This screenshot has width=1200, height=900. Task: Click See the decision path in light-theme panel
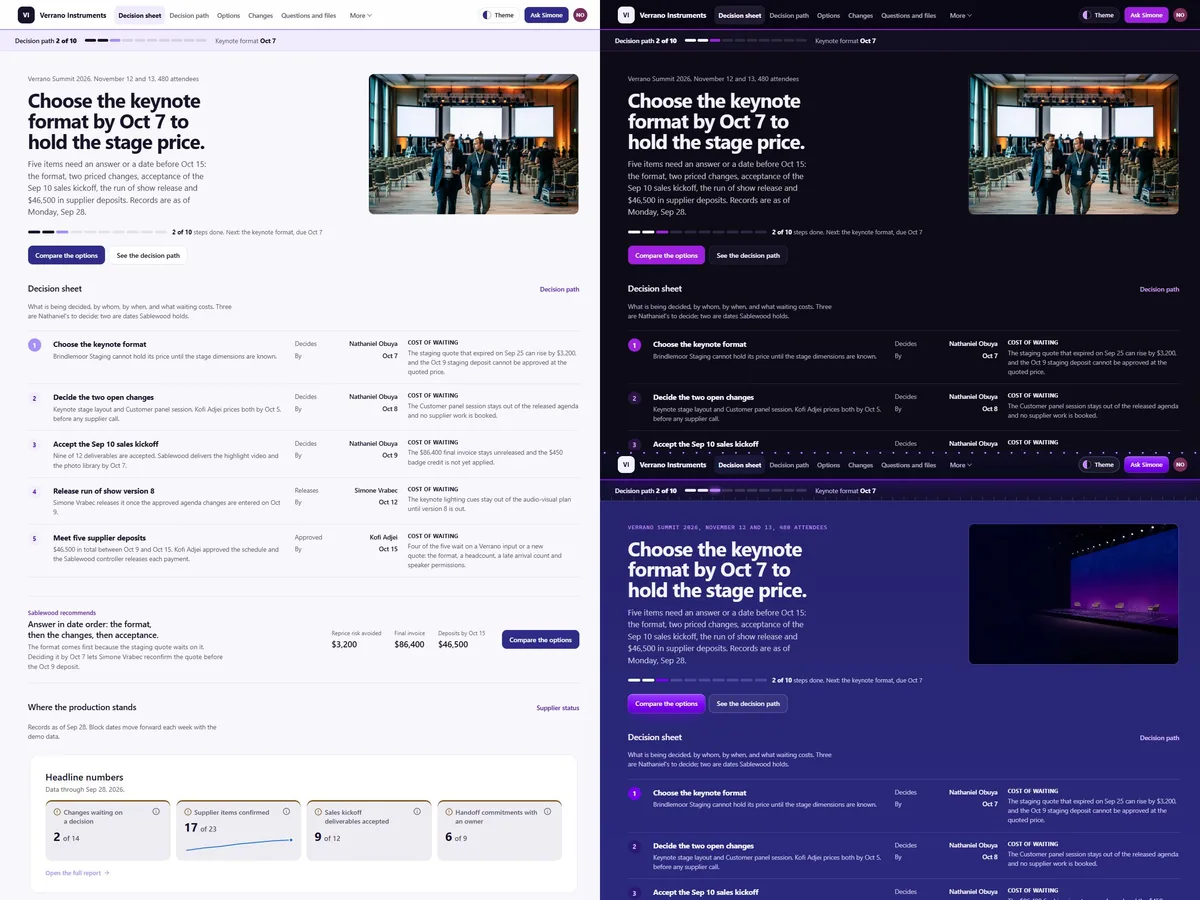(148, 255)
